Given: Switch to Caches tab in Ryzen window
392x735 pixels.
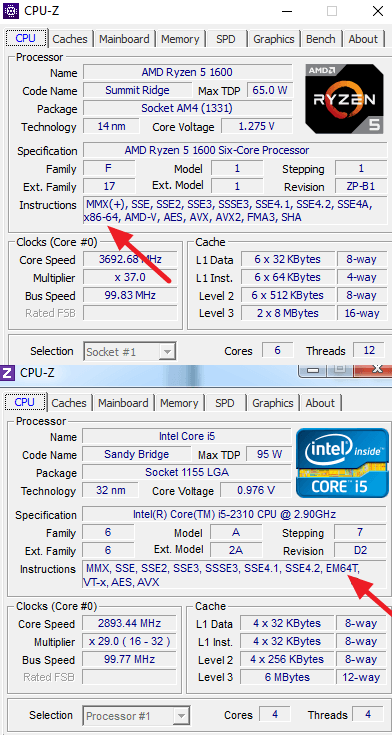Looking at the screenshot, I should [x=70, y=39].
